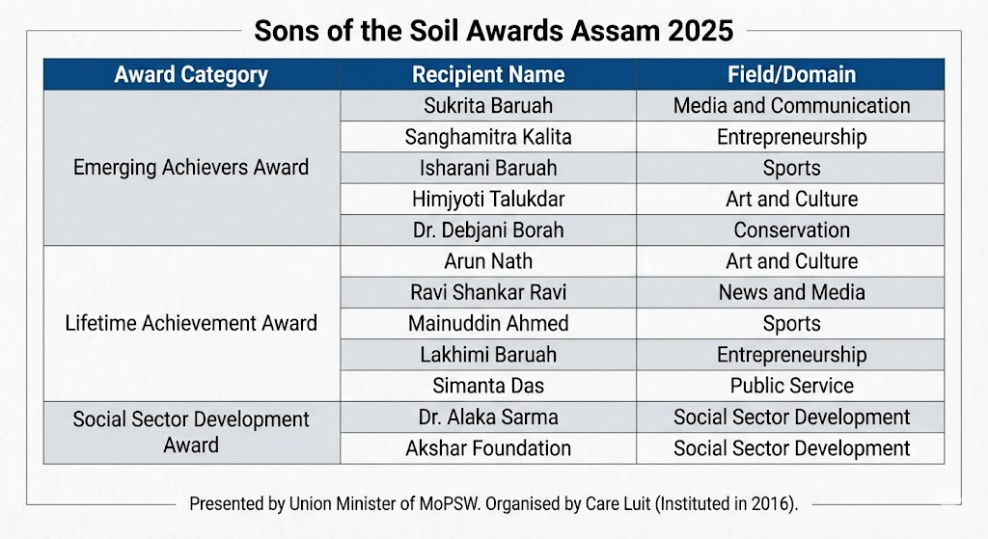Screen dimensions: 988x539
Task: Click on 'Mainuddin Ahmed' recipient cell
Action: (x=488, y=323)
